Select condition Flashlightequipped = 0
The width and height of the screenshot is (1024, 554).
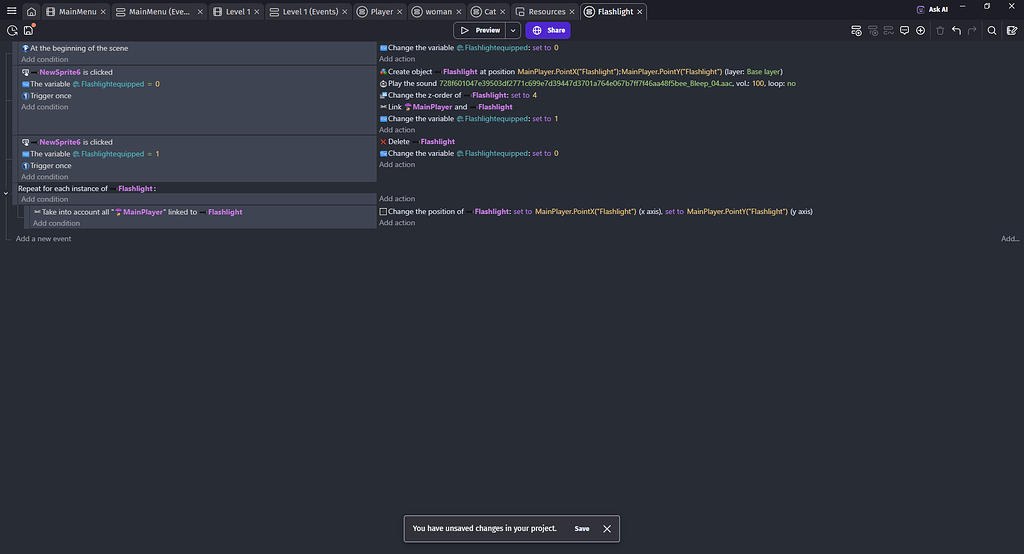[x=91, y=84]
